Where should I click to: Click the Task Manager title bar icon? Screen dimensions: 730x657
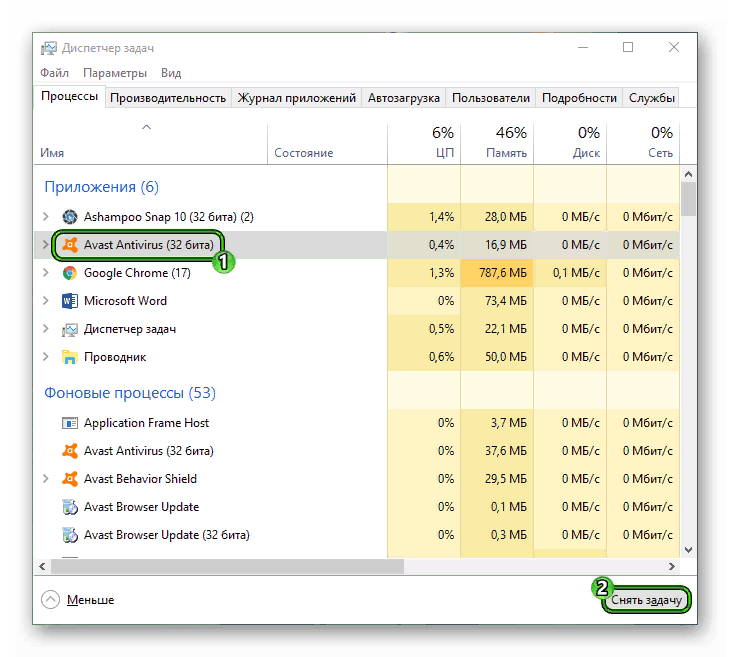(x=48, y=48)
